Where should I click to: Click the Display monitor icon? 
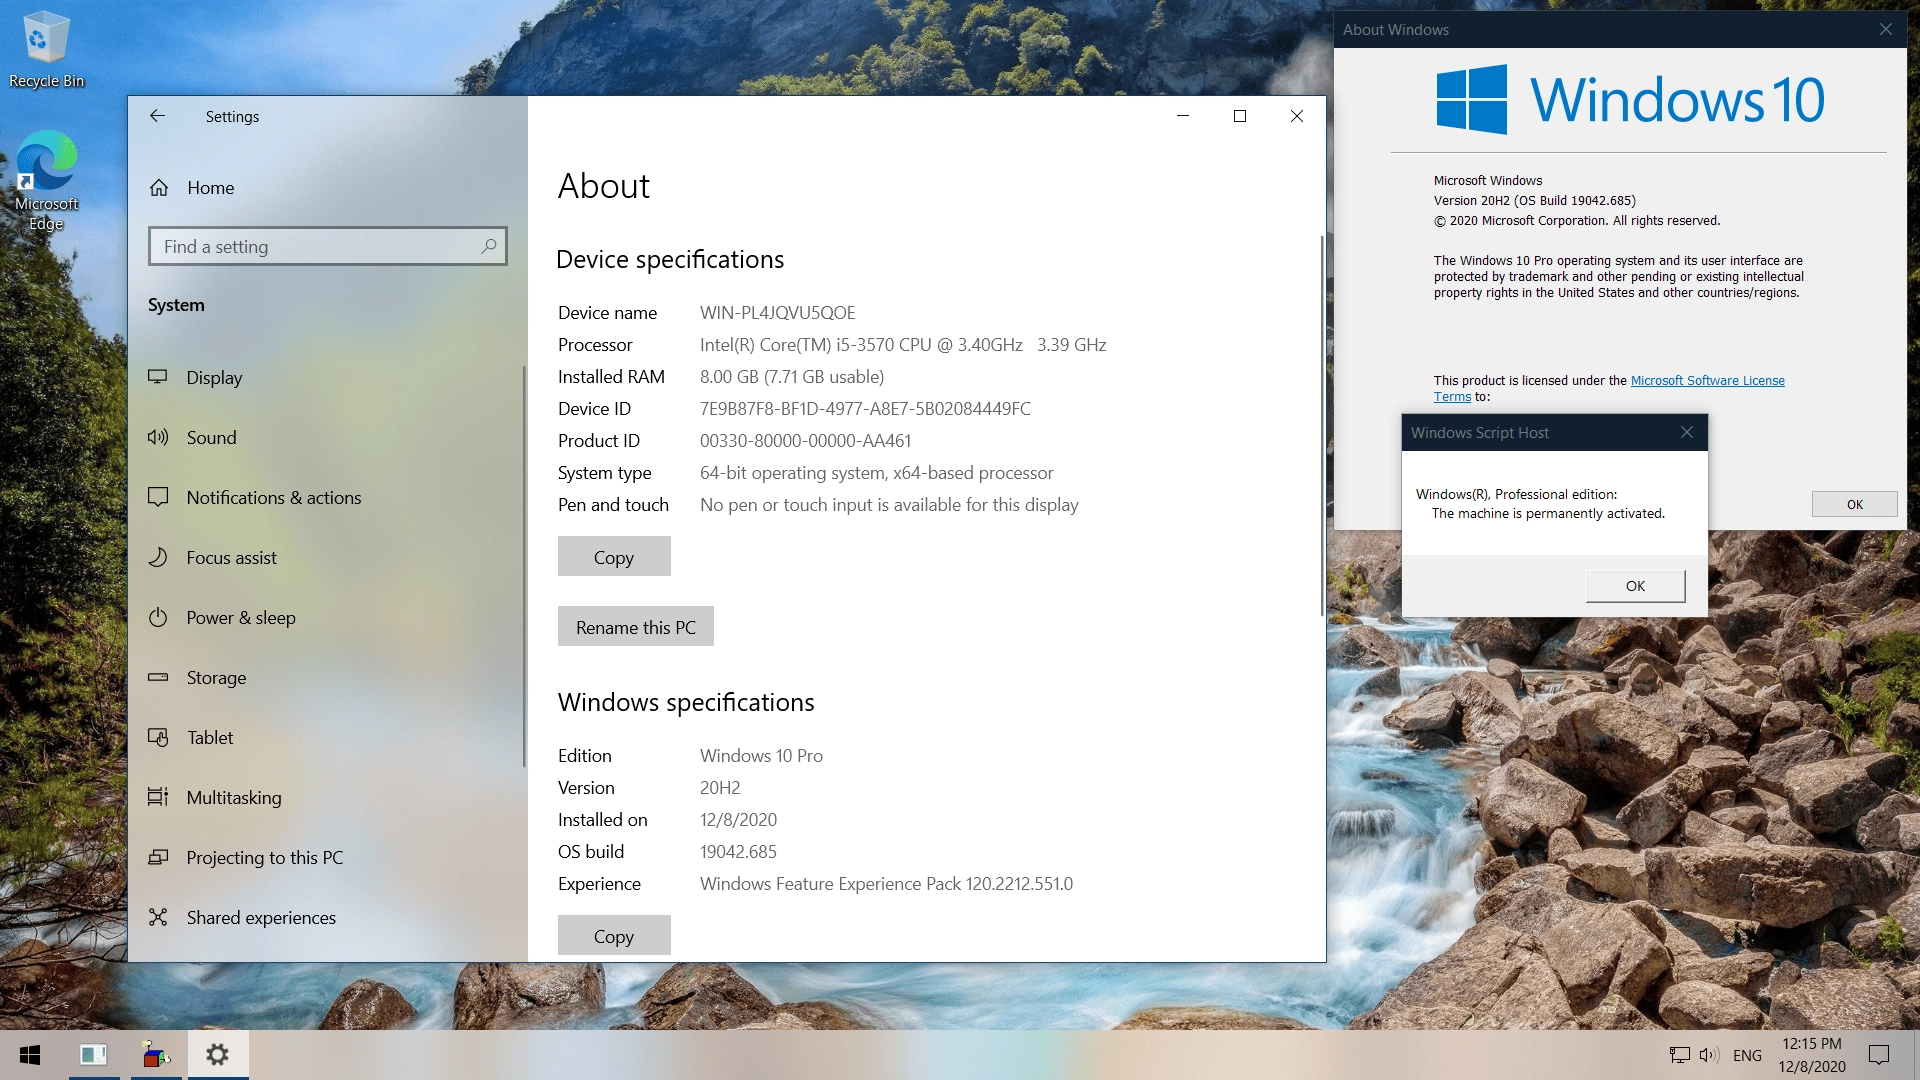click(158, 377)
